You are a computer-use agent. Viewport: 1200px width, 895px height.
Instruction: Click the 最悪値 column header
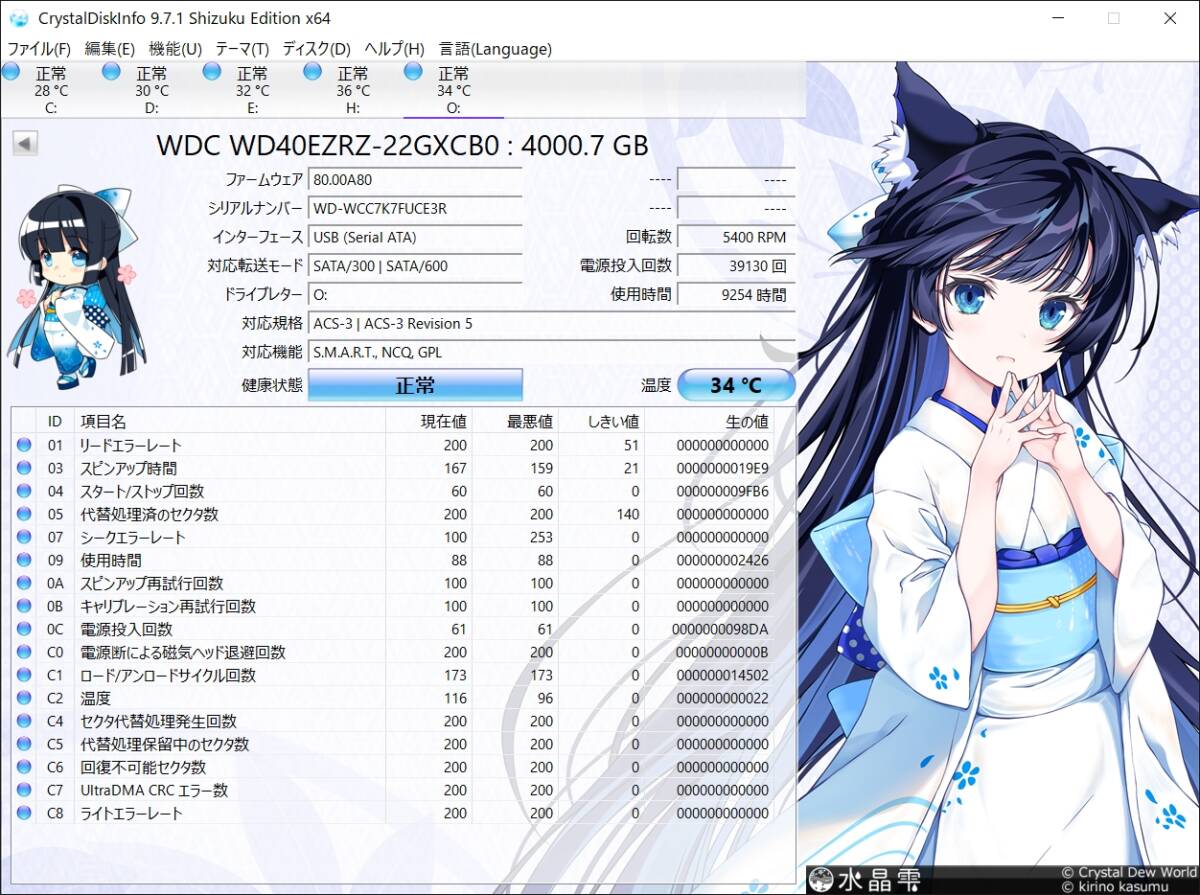tap(516, 421)
